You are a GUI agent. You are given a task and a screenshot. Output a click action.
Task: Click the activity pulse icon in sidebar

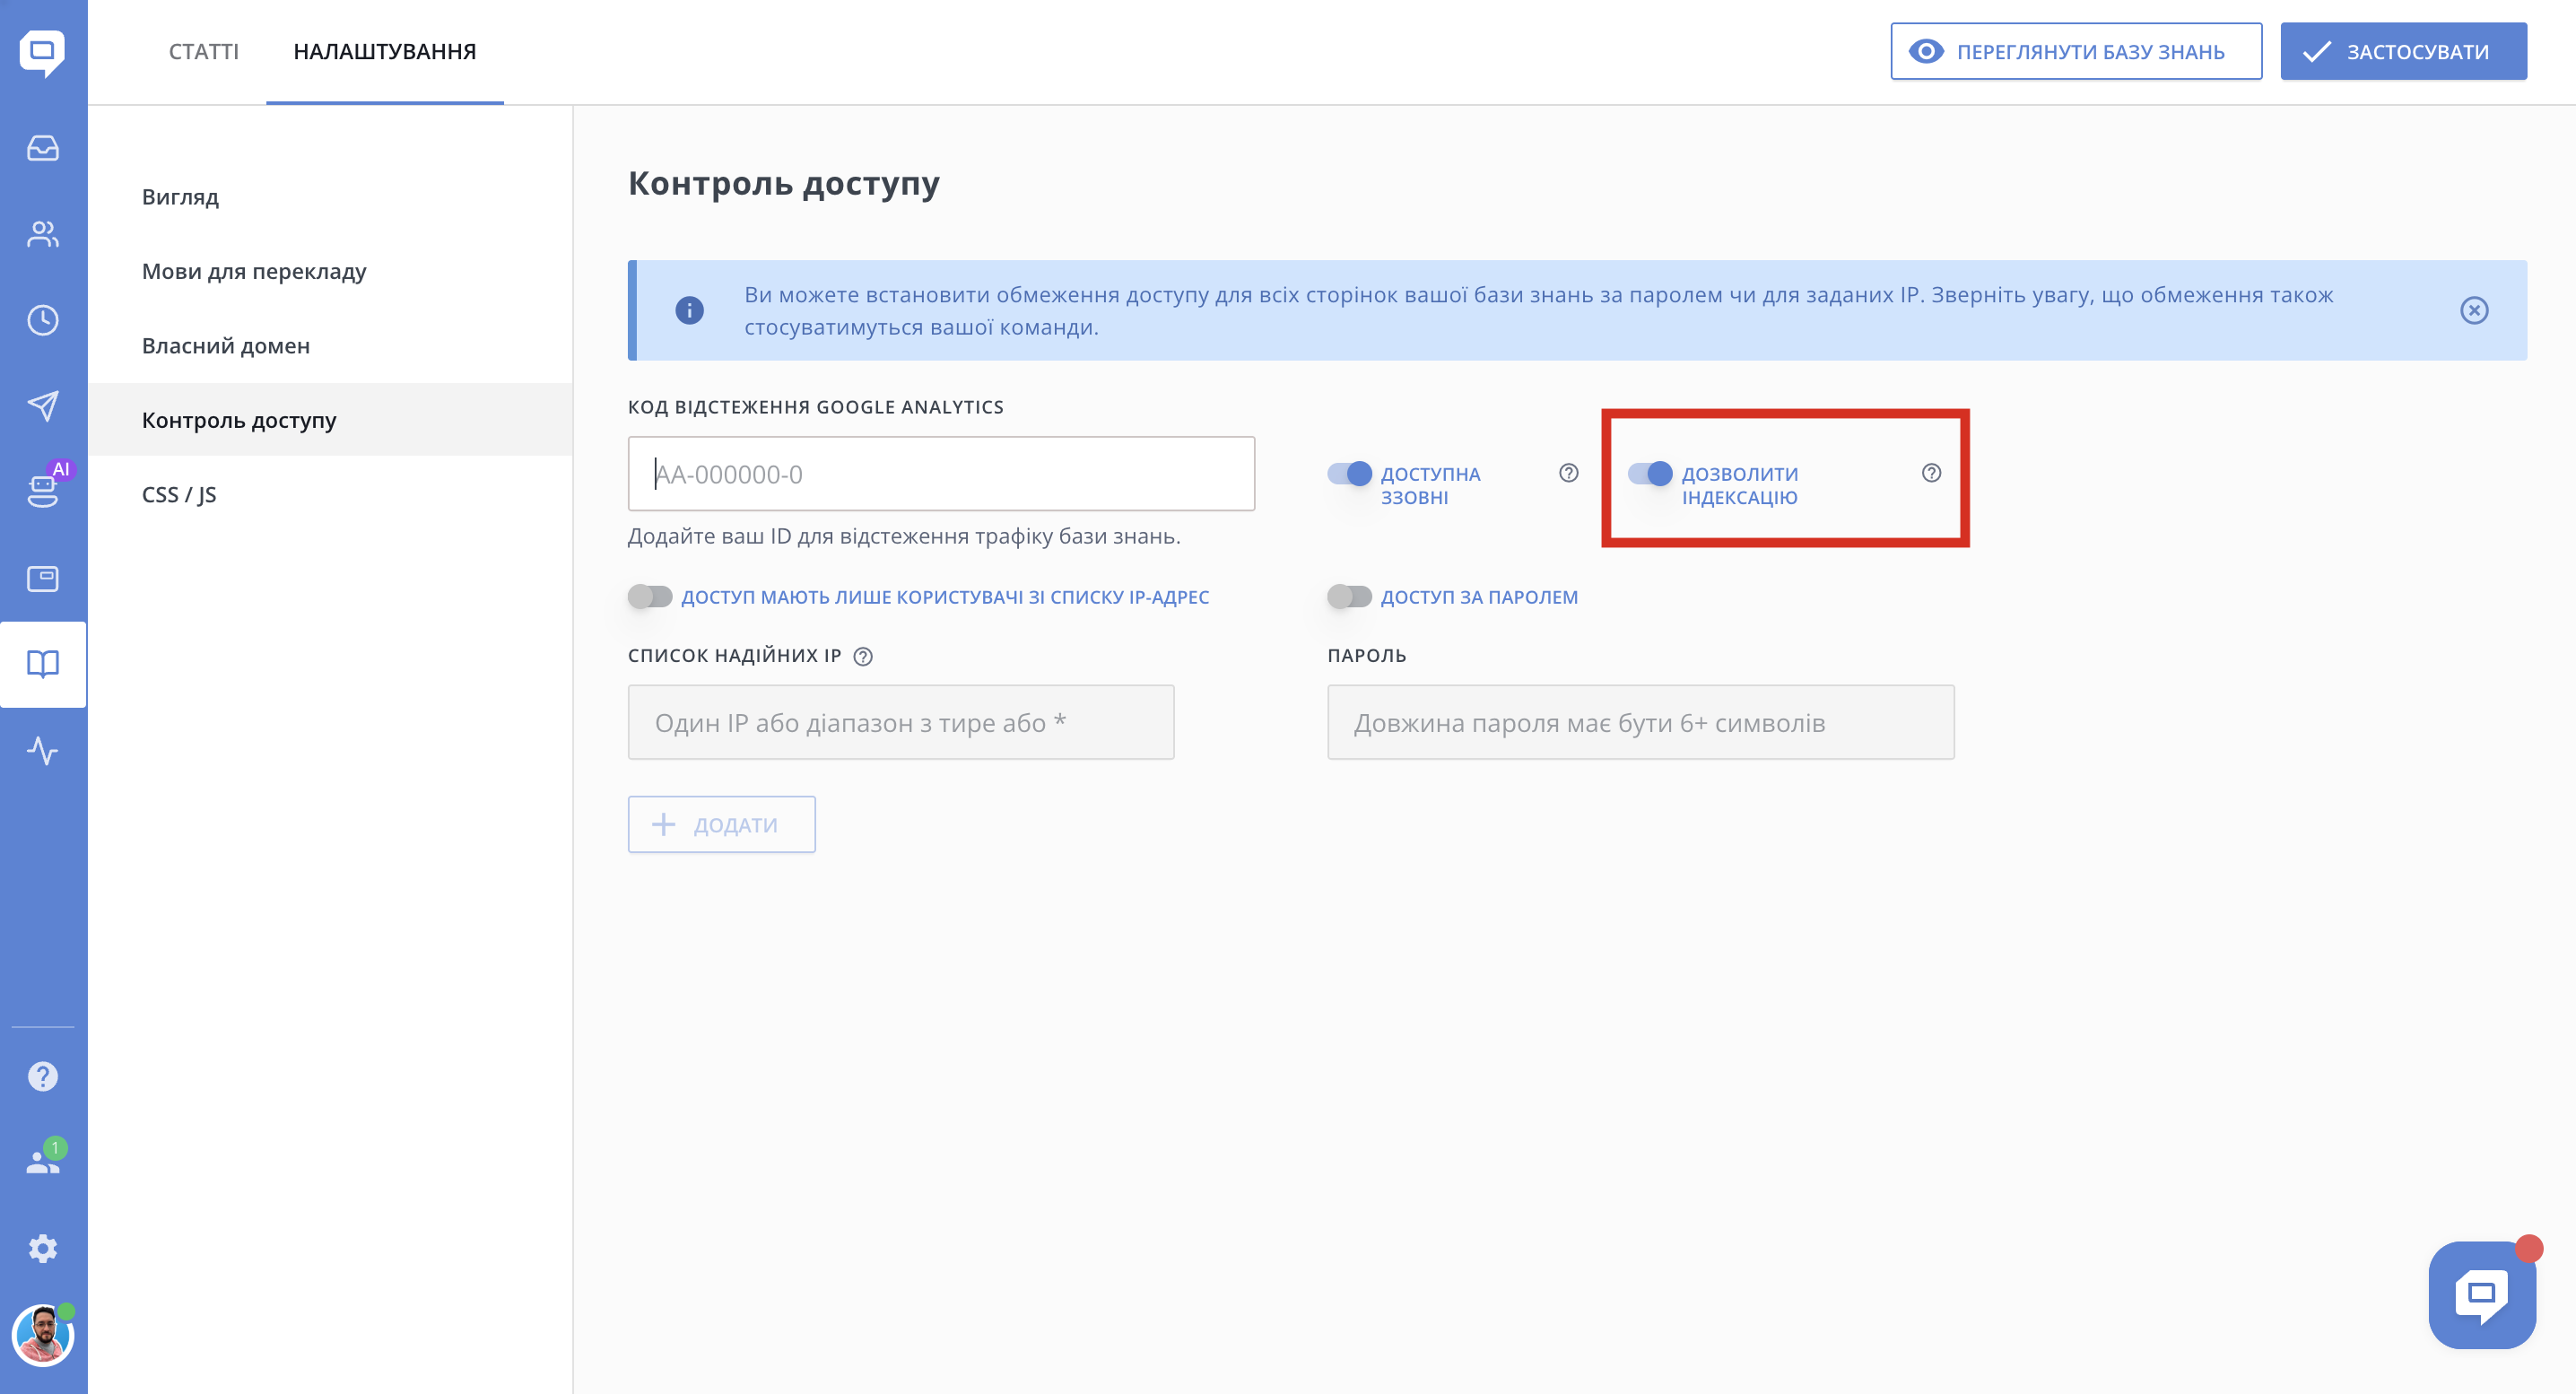(x=43, y=750)
